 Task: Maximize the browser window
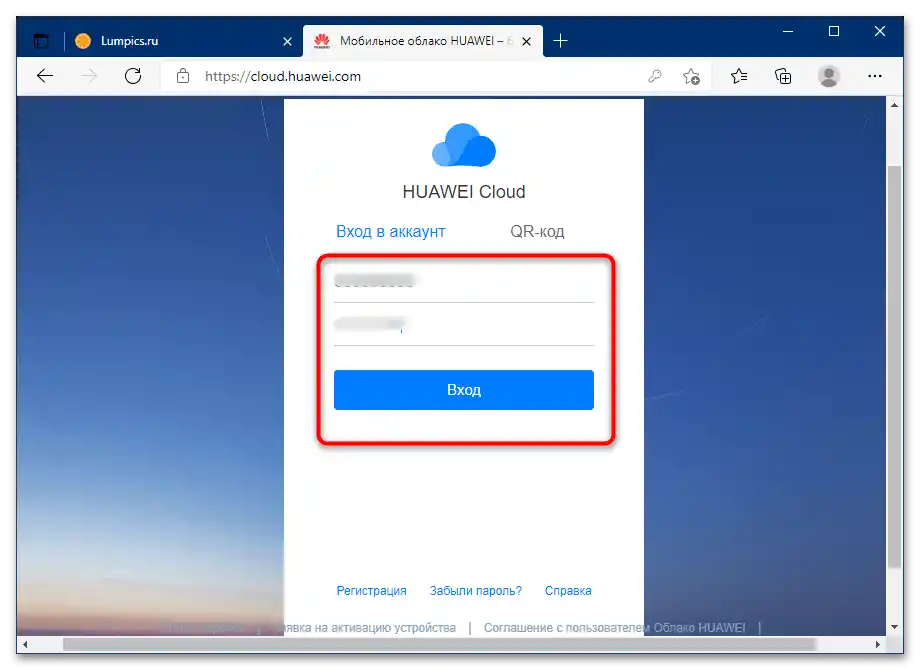click(x=834, y=31)
